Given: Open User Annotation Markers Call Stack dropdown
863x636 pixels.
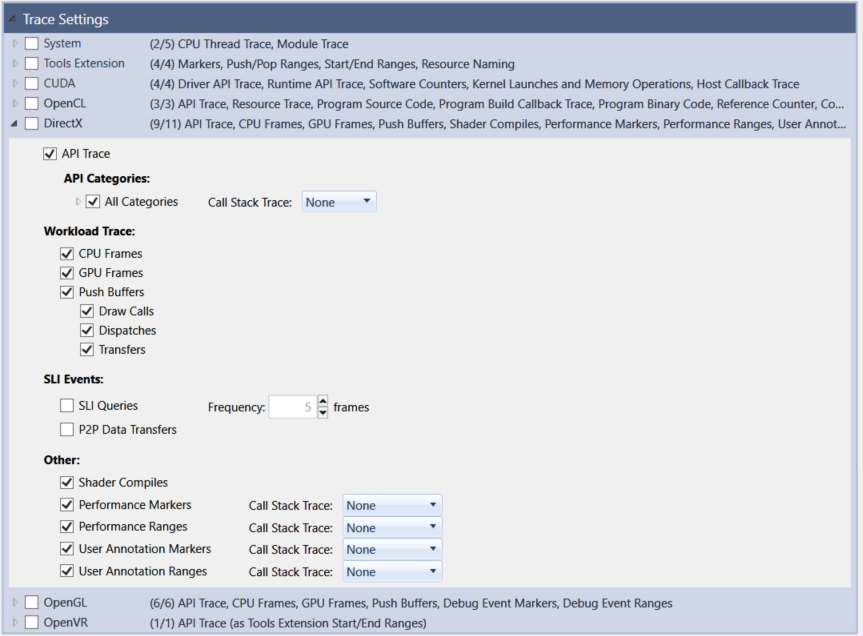Looking at the screenshot, I should pos(392,550).
